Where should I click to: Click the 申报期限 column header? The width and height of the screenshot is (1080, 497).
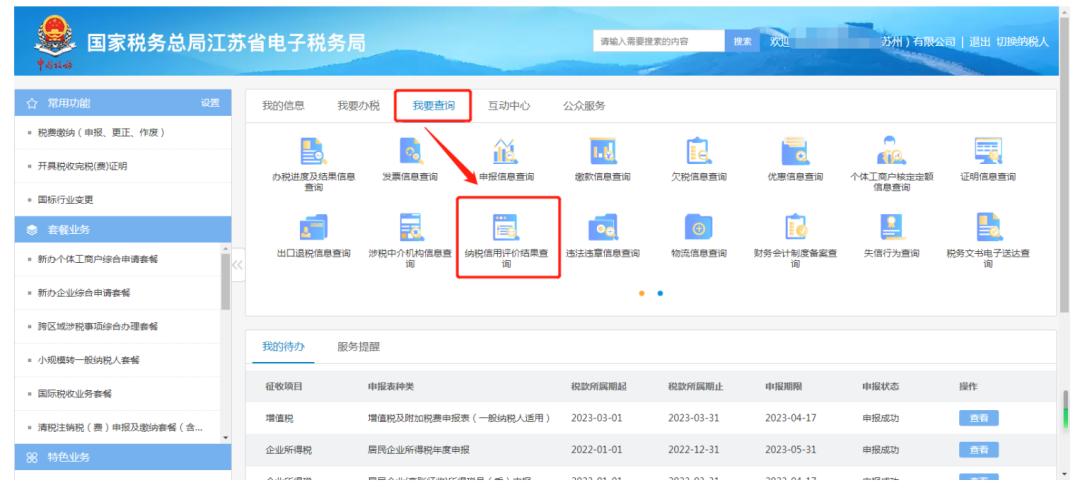click(783, 387)
